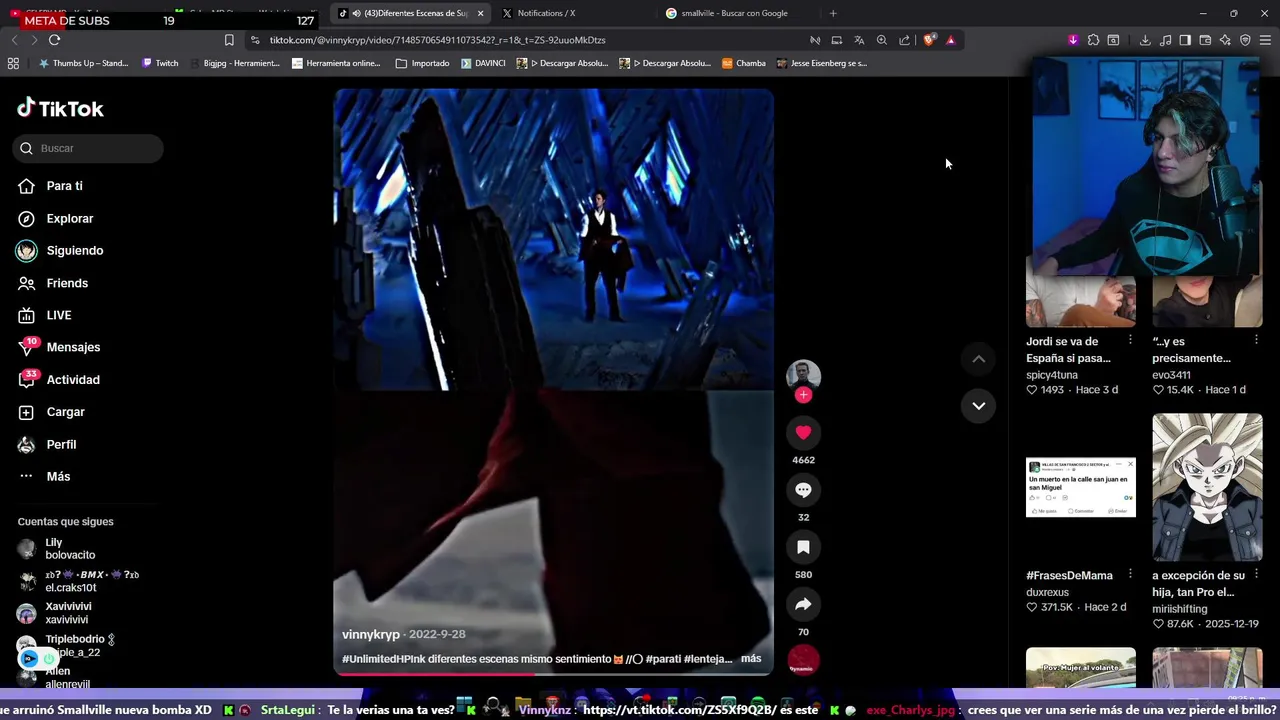Click the bookmark page icon
1280x720 pixels.
tap(229, 40)
